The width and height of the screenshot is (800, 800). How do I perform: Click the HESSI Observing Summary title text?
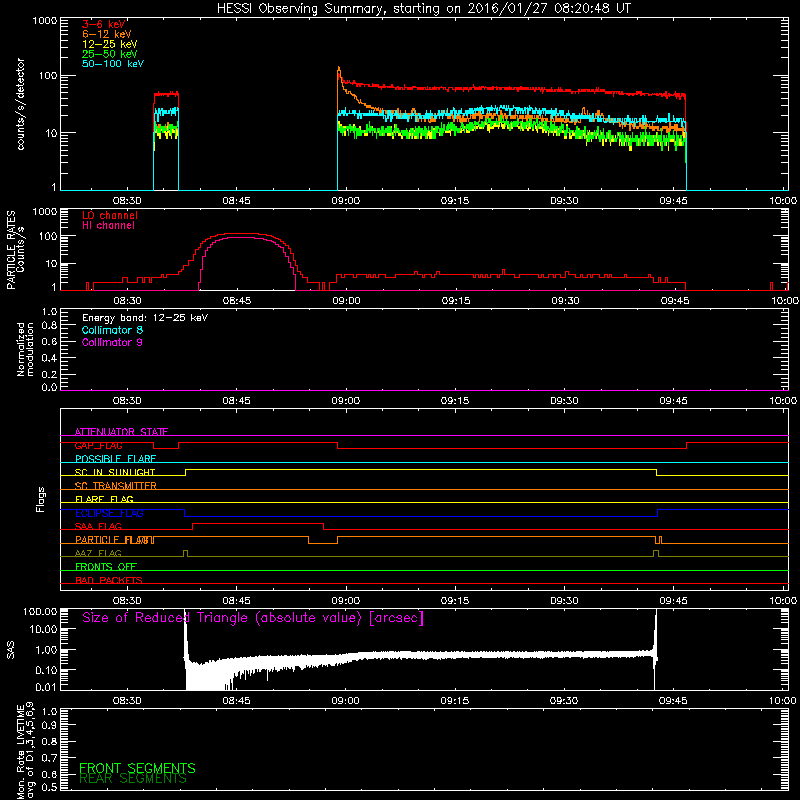423,9
